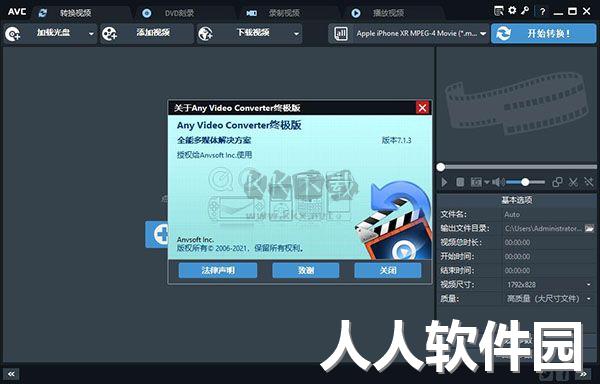Open the Apple iPhone XR profile dropdown

(483, 34)
